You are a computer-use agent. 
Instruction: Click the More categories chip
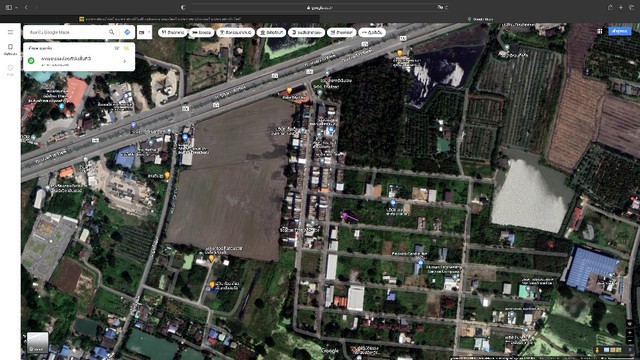[x=372, y=32]
